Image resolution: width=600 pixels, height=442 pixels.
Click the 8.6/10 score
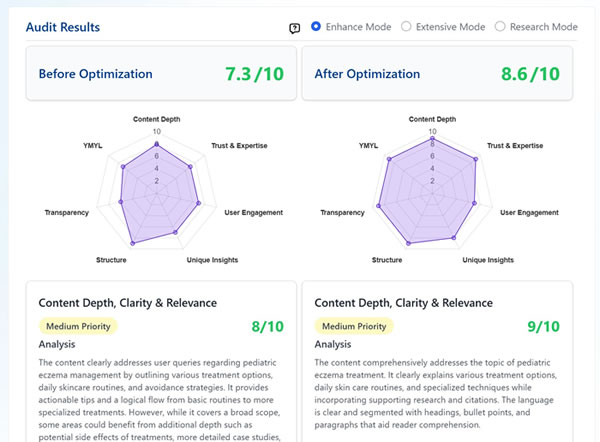(x=530, y=74)
